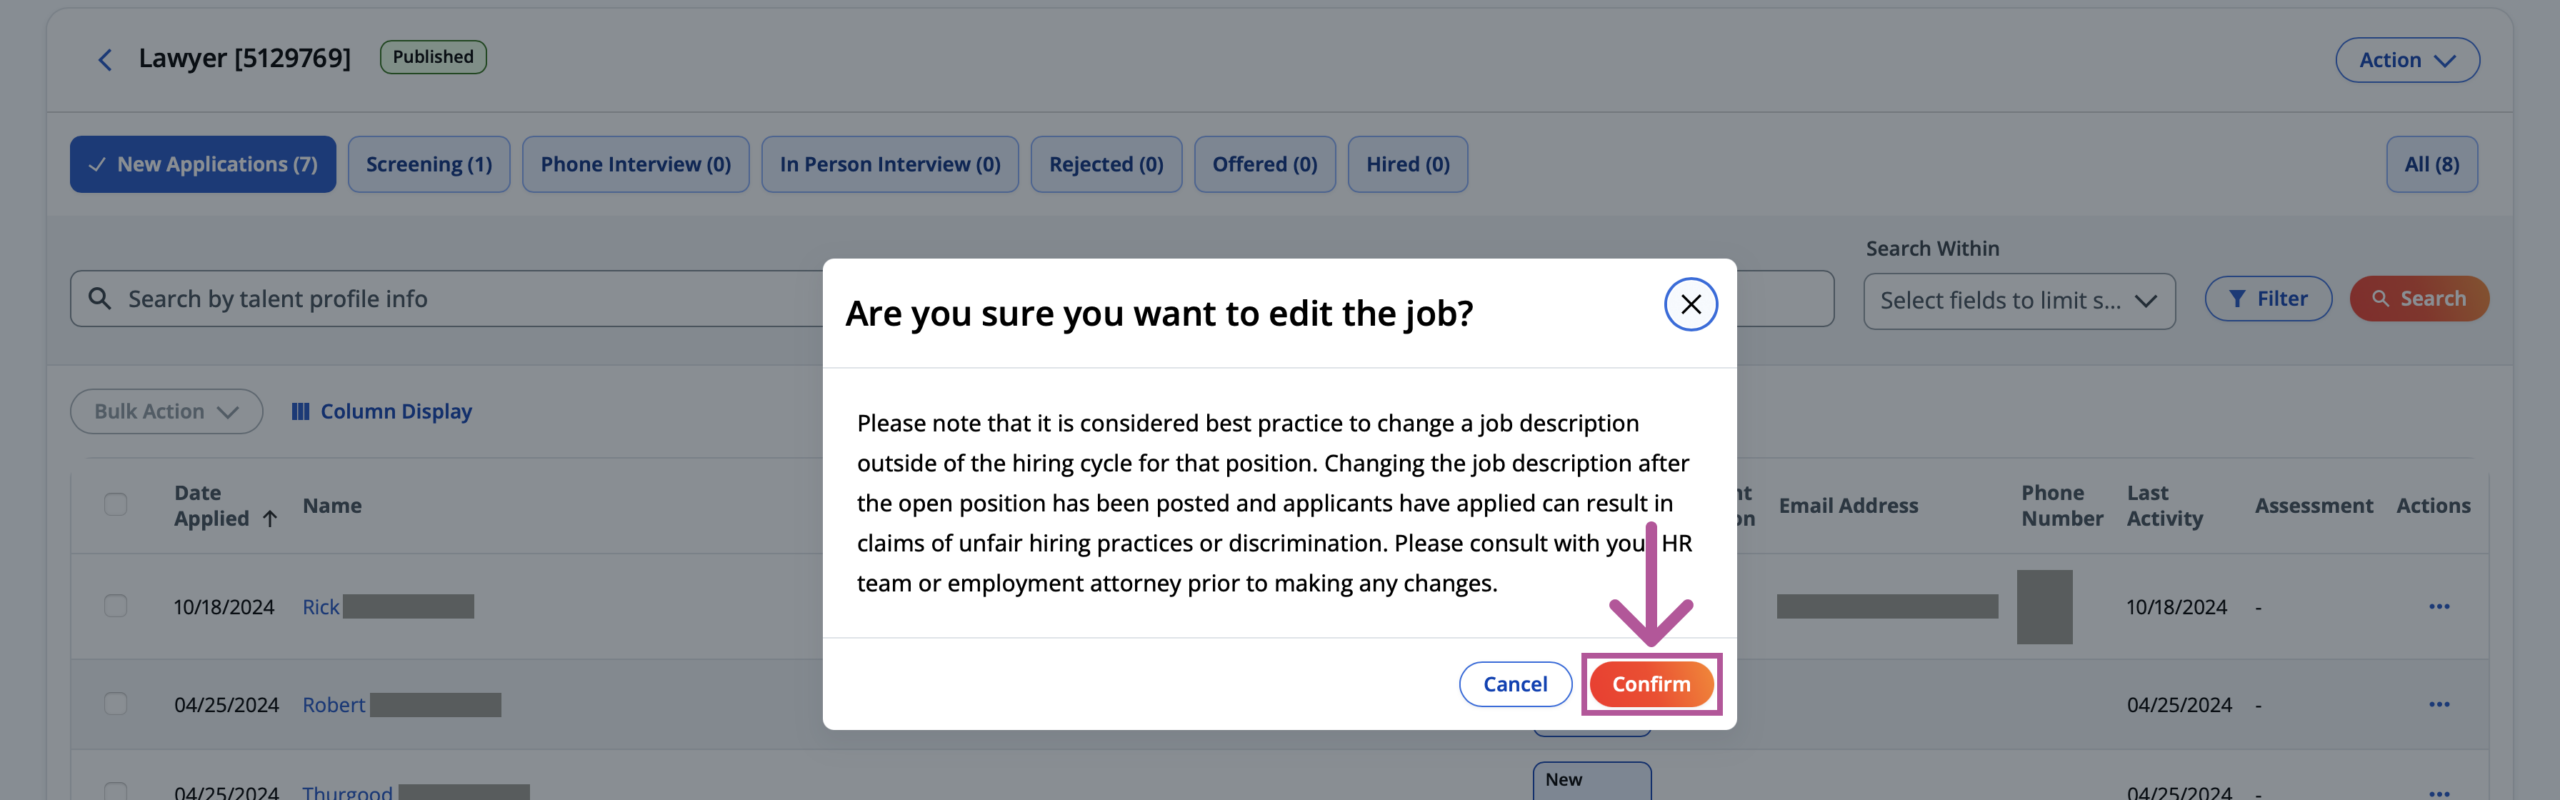
Task: Click the red Search button
Action: click(x=2419, y=298)
